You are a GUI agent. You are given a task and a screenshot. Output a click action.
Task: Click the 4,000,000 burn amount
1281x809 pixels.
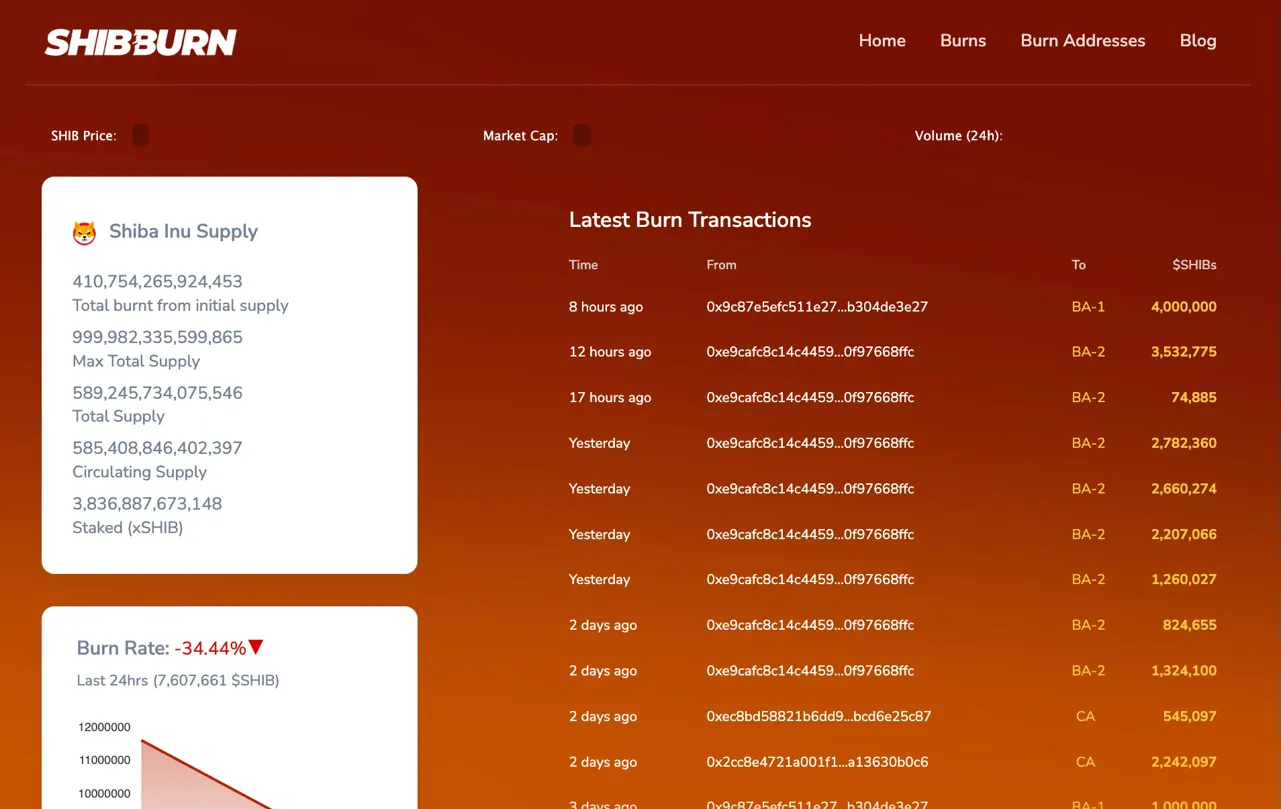point(1183,307)
